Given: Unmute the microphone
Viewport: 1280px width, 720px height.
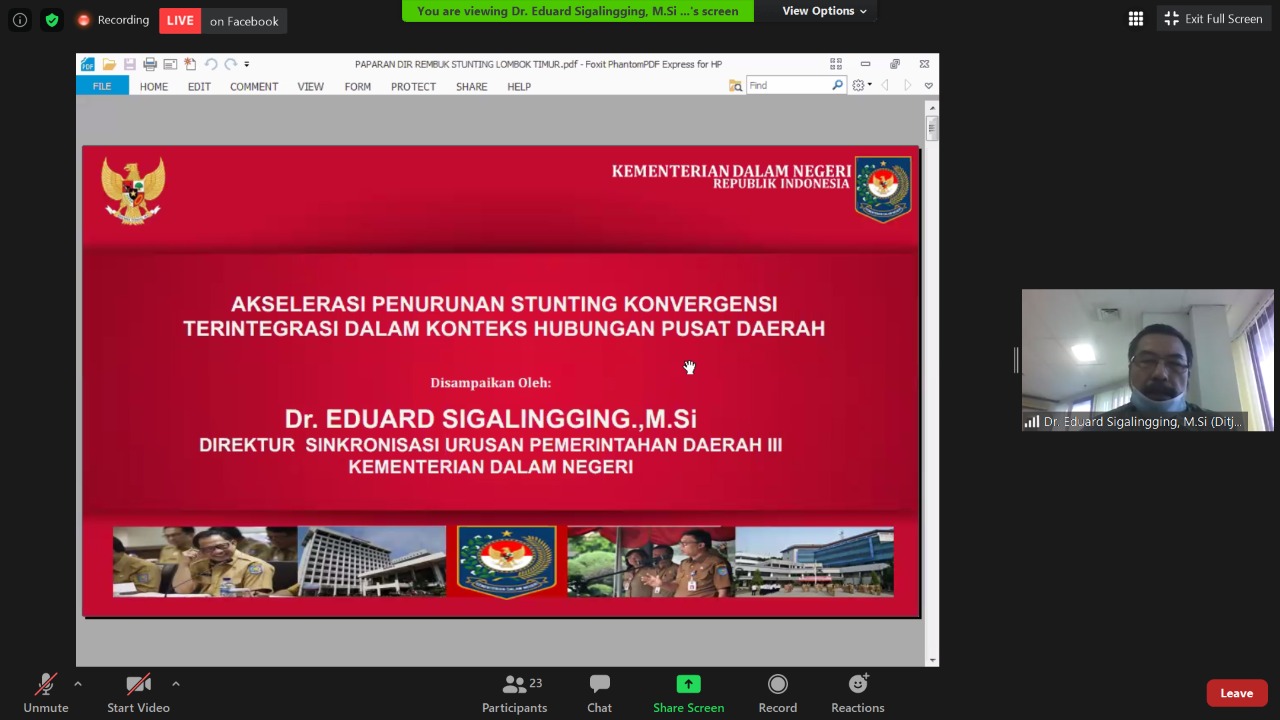Looking at the screenshot, I should 46,693.
